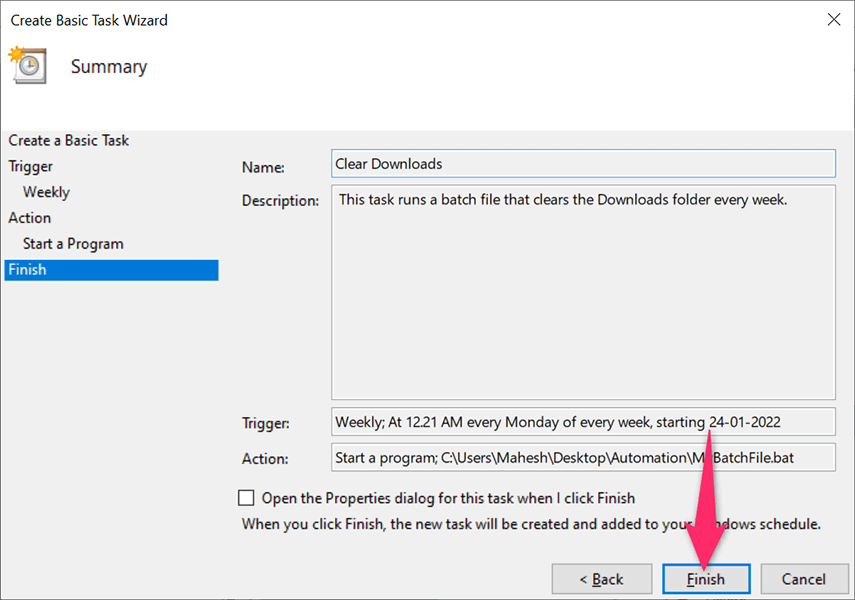
Task: Open the Weekly sub-step in sidebar
Action: point(46,192)
